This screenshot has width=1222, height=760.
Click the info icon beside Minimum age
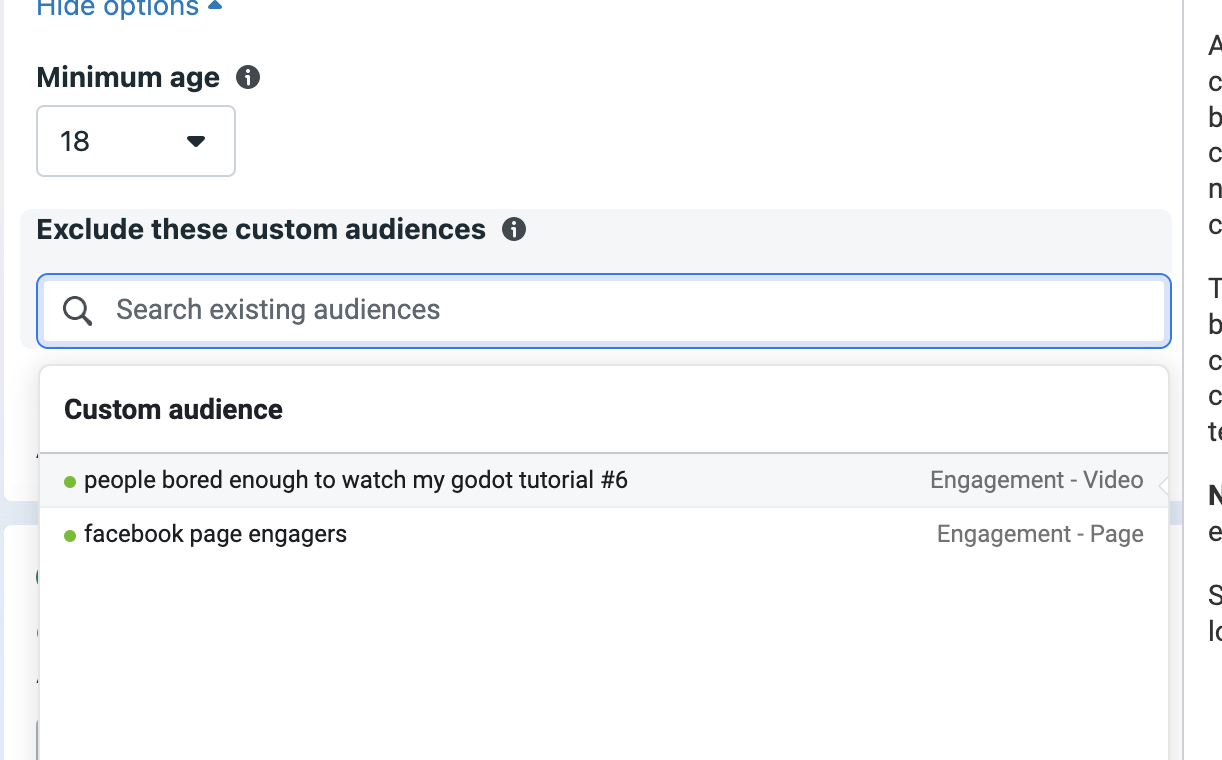tap(248, 77)
